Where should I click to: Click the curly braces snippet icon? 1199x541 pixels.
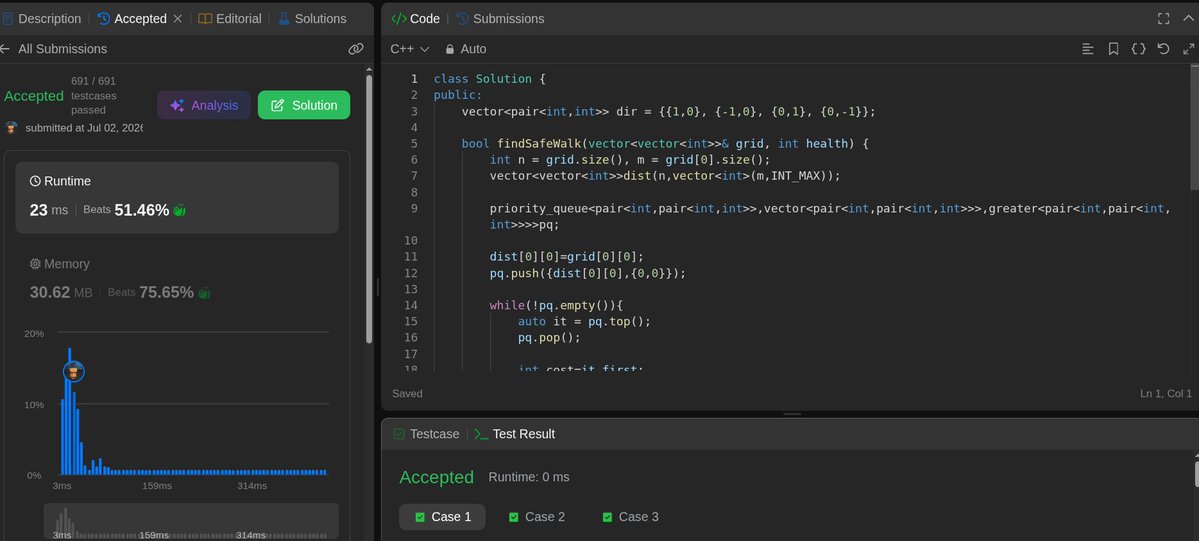1139,49
